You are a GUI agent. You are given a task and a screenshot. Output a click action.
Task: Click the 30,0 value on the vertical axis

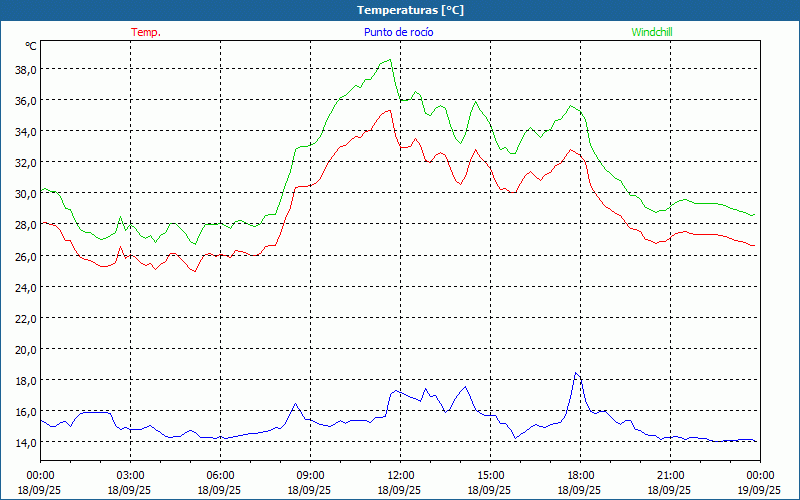click(x=25, y=194)
